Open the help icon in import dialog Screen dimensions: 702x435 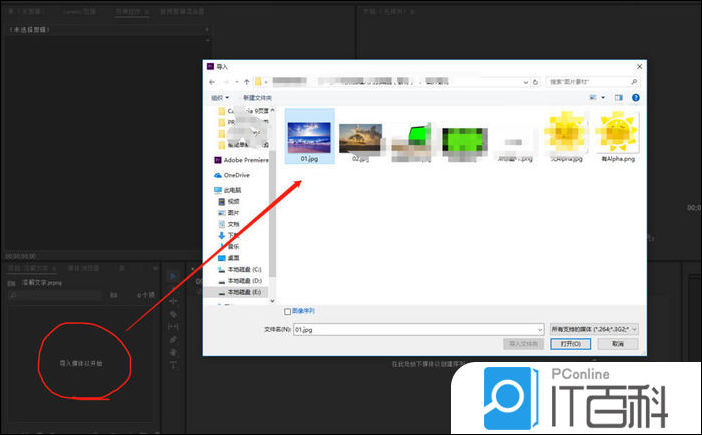click(635, 97)
